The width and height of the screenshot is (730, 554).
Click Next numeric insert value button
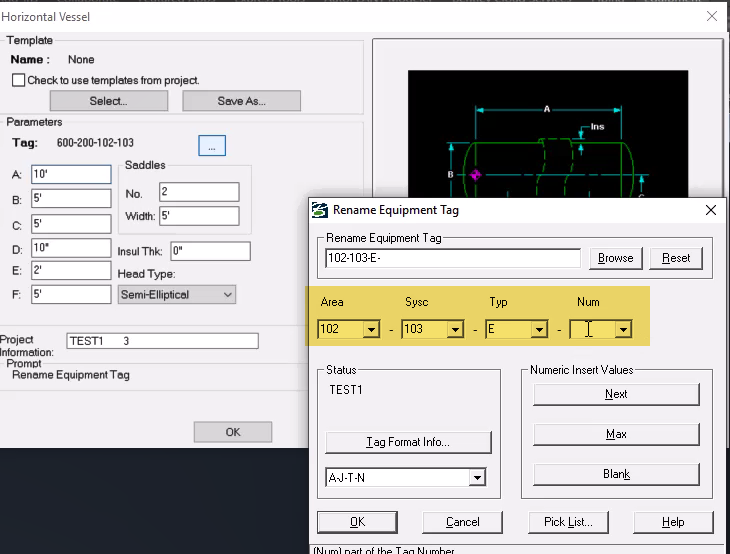pyautogui.click(x=616, y=394)
